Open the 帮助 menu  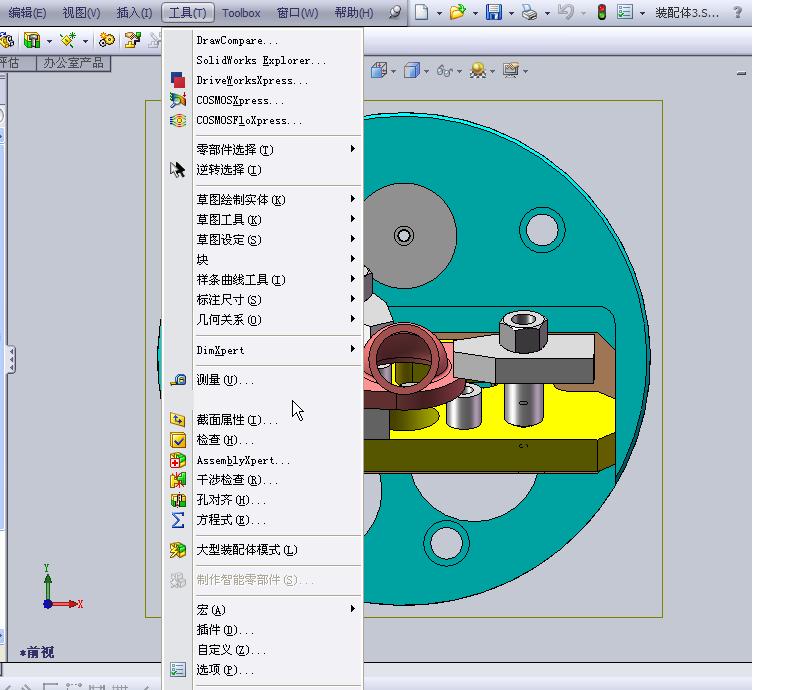click(x=354, y=13)
